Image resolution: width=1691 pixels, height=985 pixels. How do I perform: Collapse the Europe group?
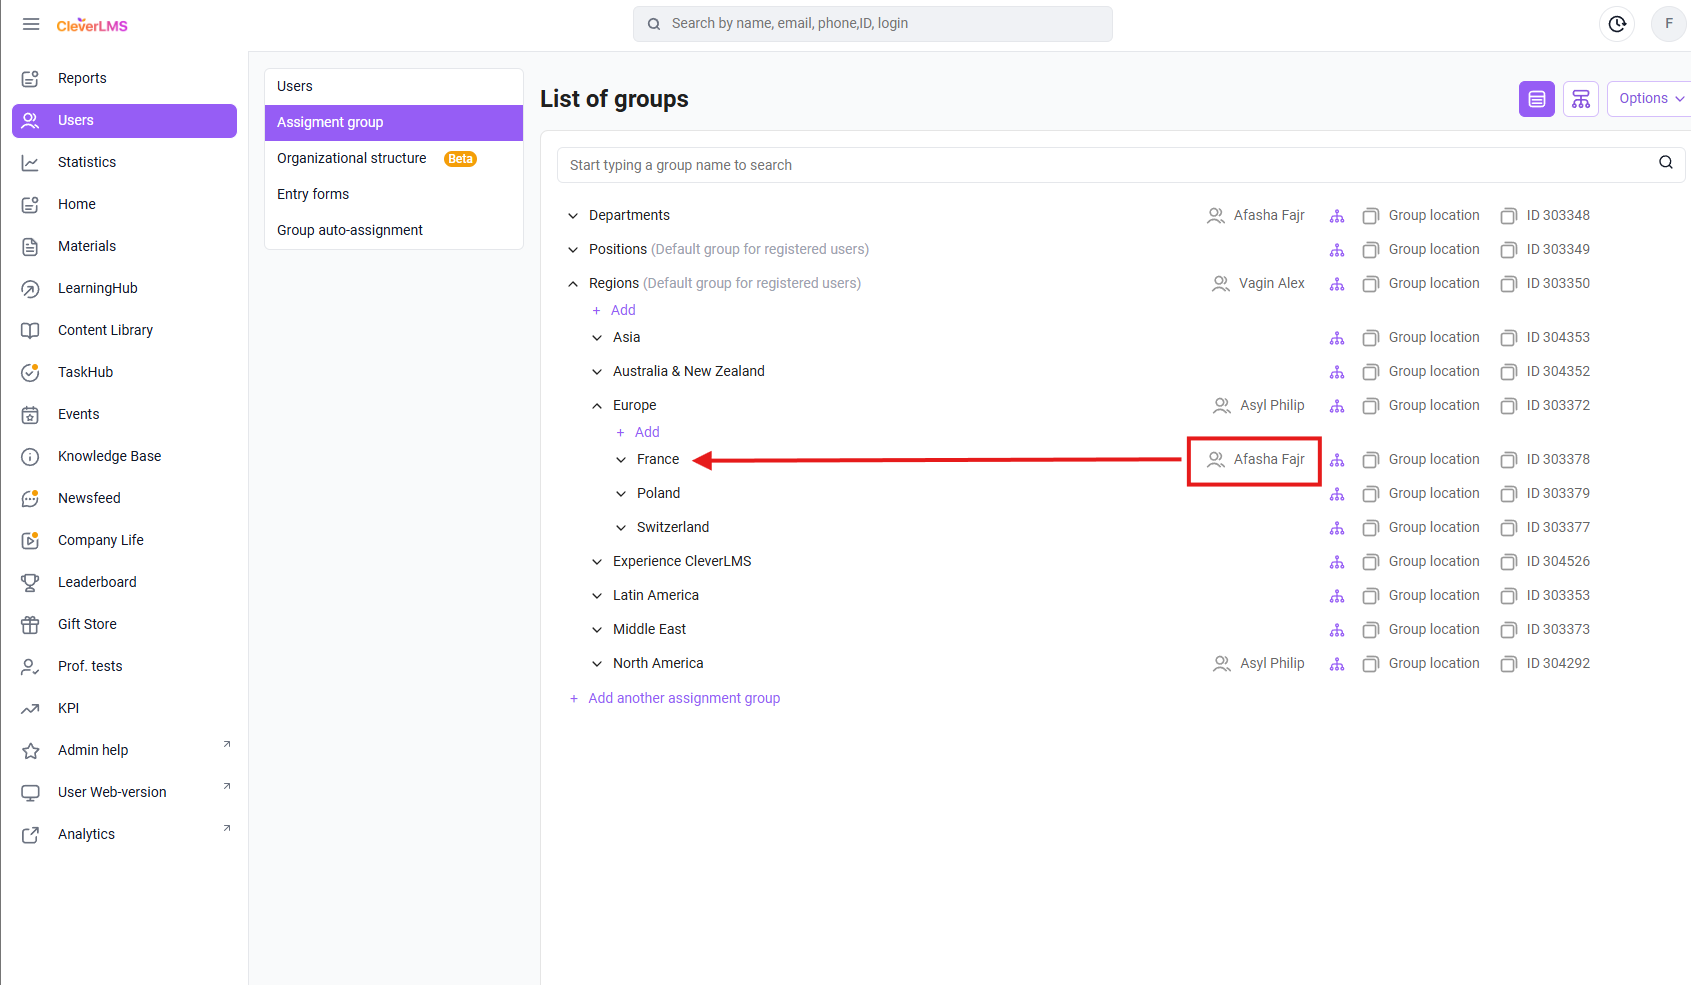597,406
